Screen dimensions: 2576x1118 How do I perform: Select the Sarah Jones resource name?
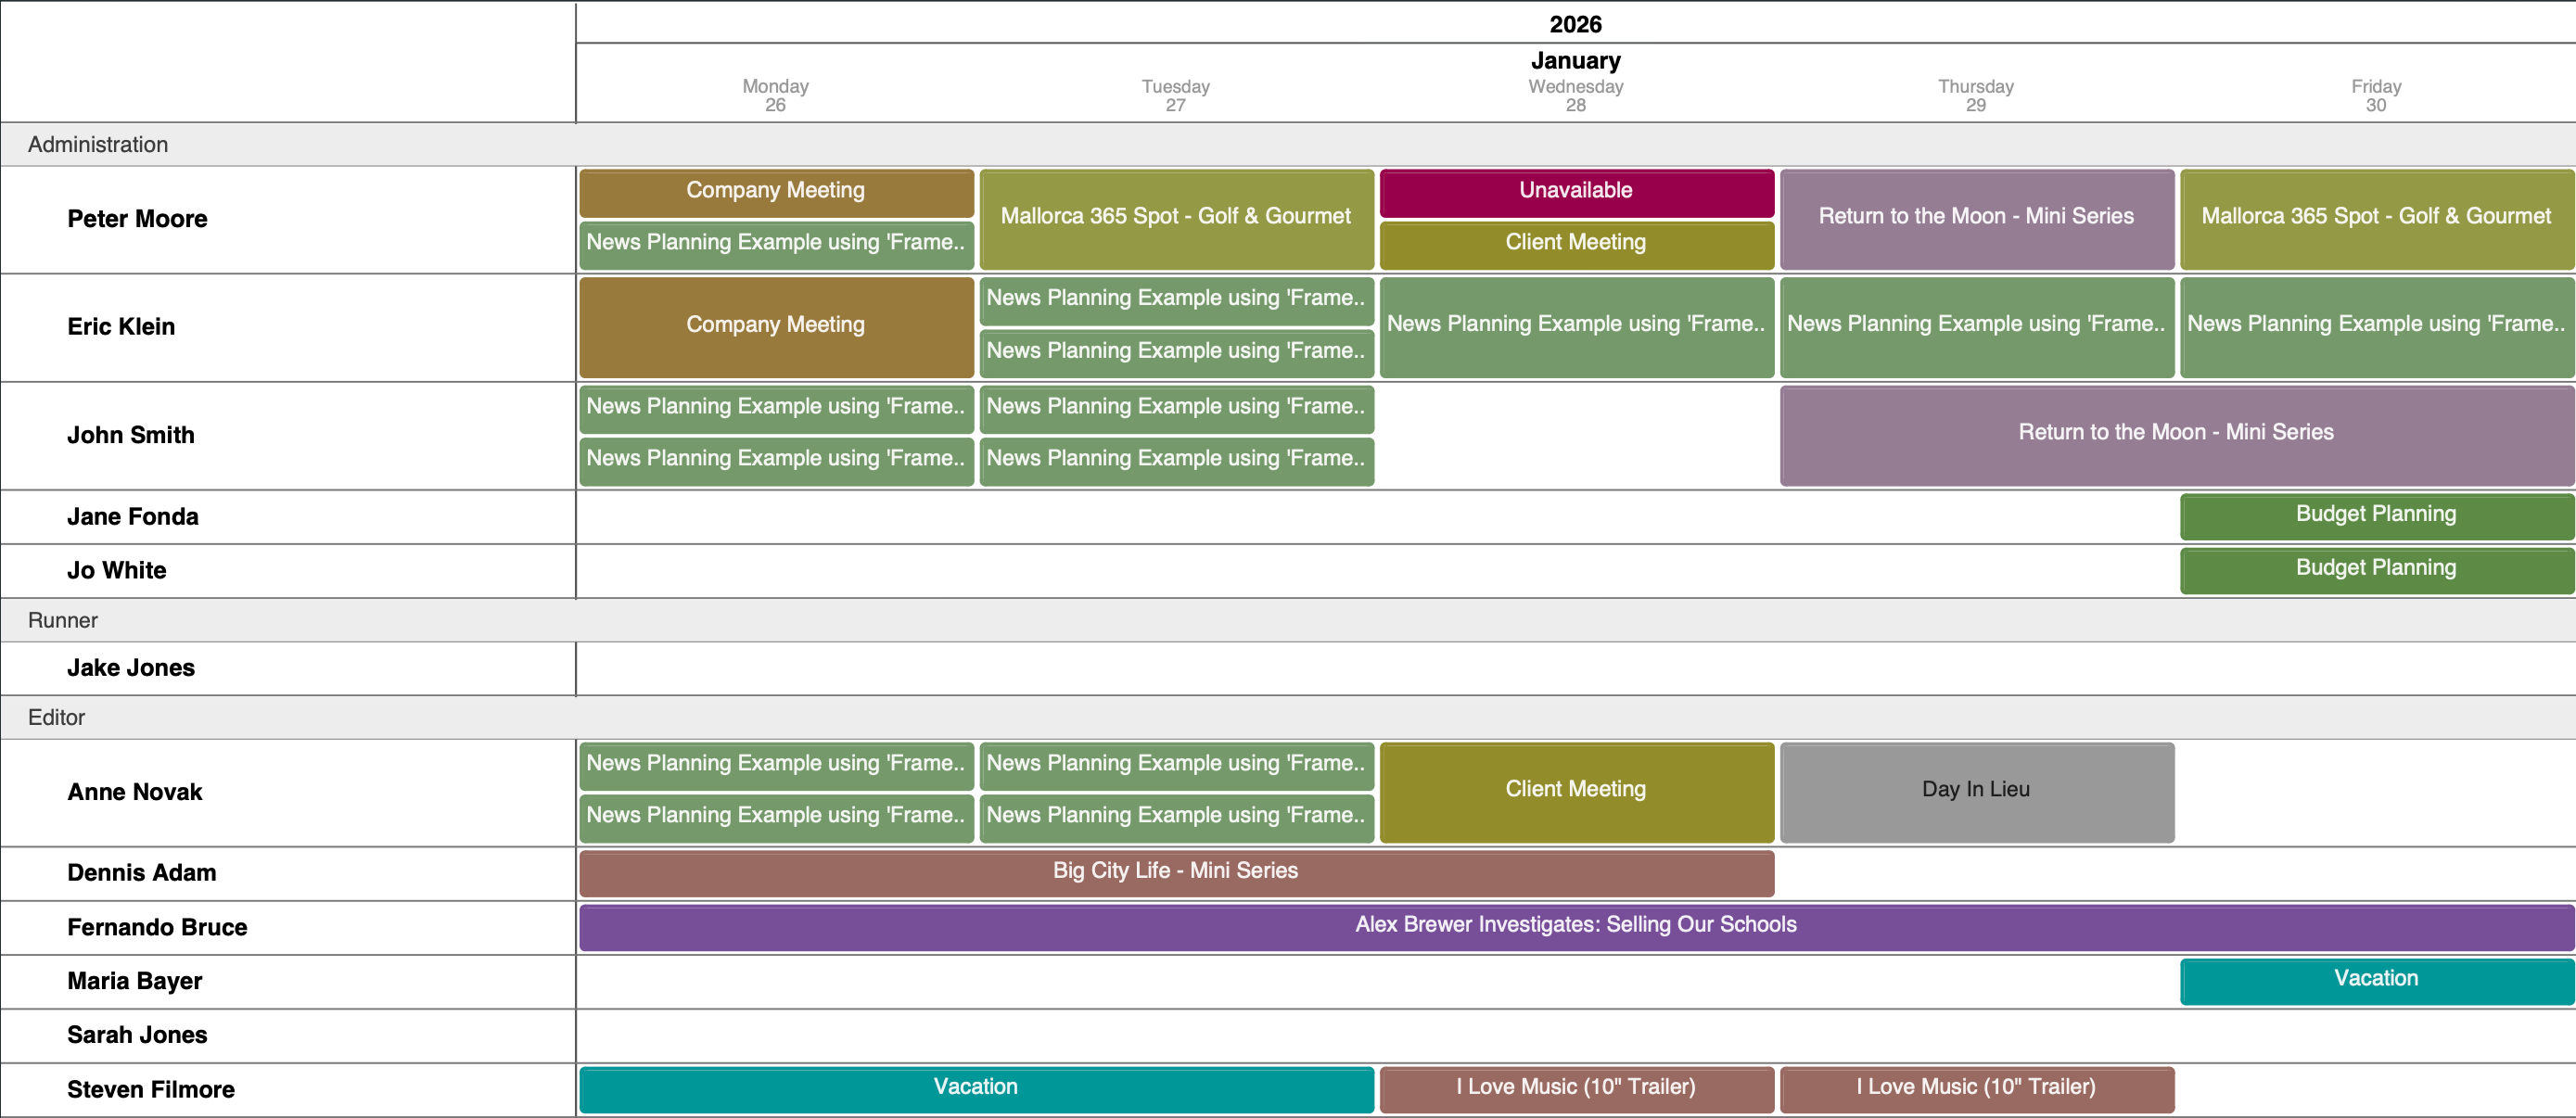(x=137, y=1035)
